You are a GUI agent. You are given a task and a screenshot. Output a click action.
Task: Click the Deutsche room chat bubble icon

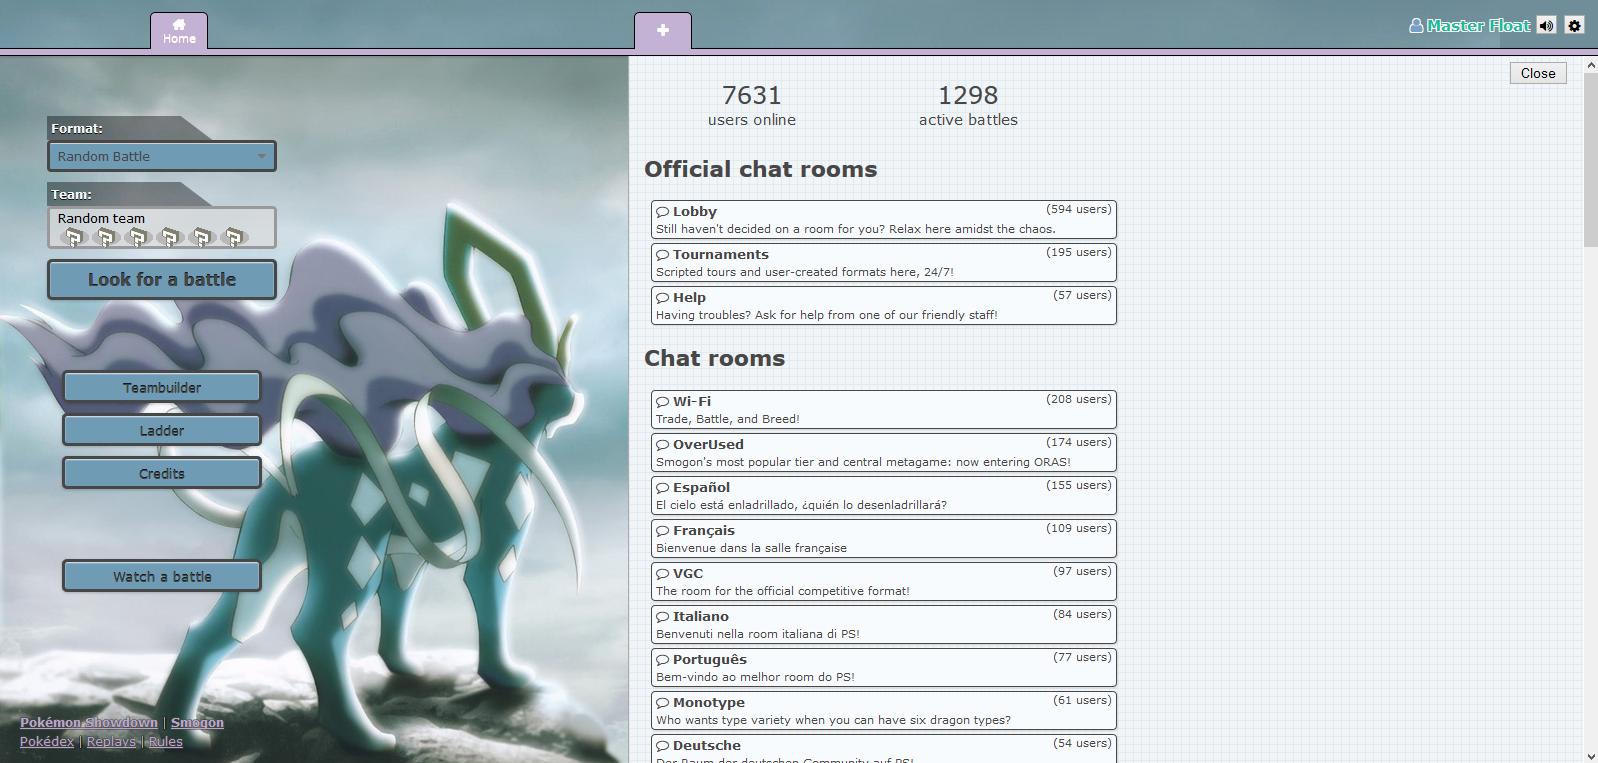click(x=662, y=746)
